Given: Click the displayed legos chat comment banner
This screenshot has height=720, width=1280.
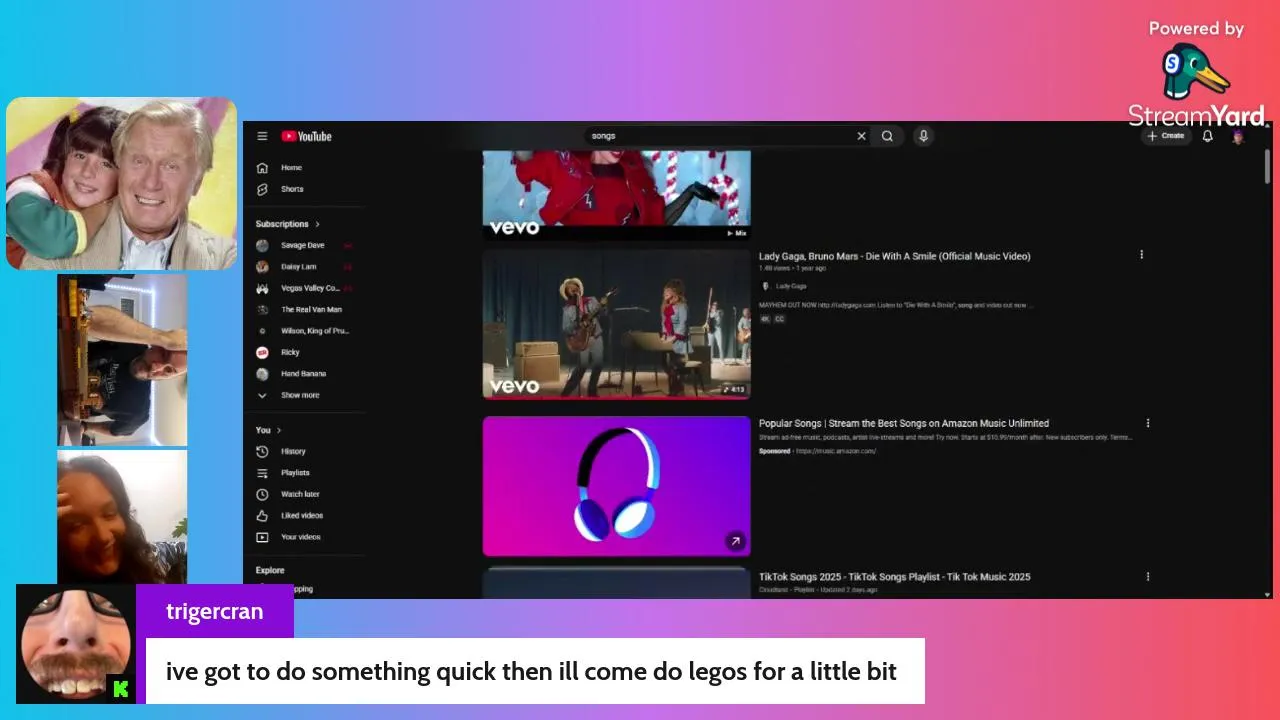Looking at the screenshot, I should (535, 671).
